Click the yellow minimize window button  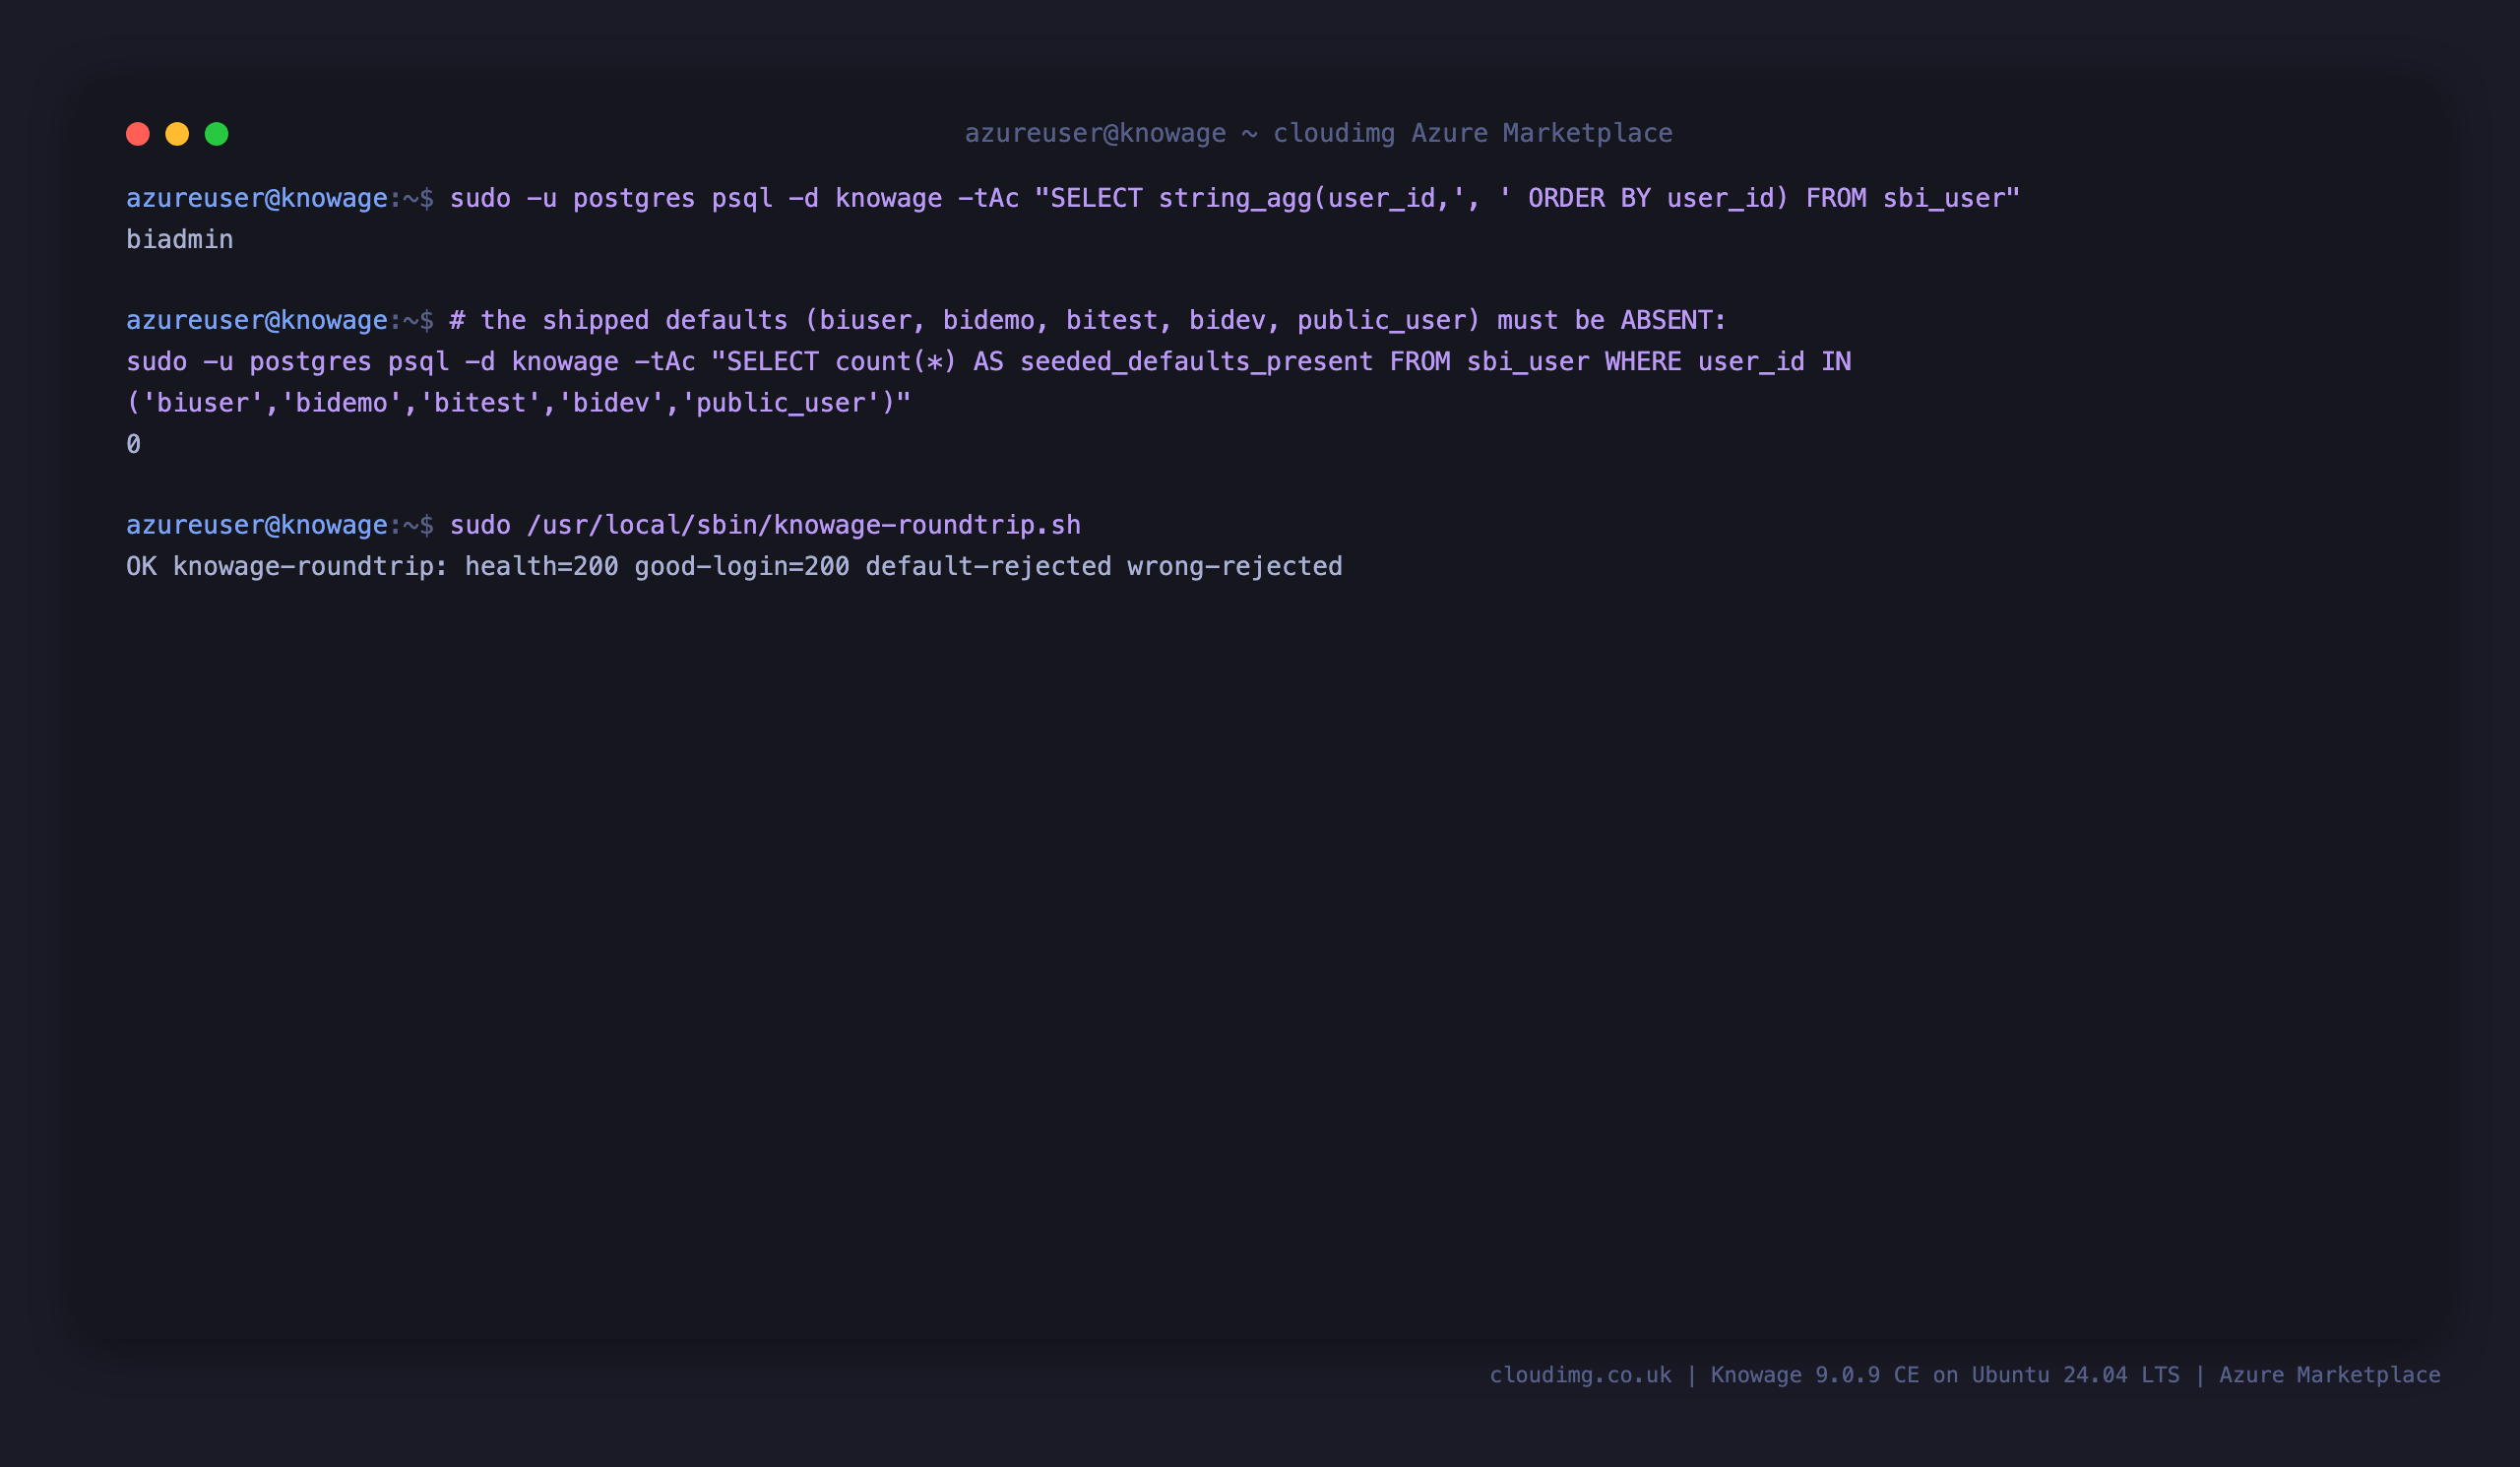point(177,134)
